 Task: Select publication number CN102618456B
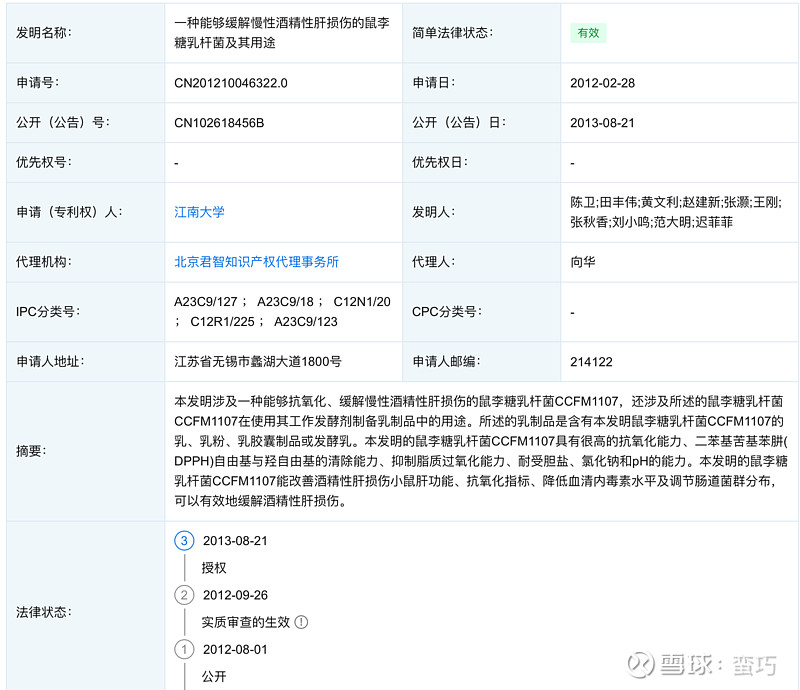pyautogui.click(x=219, y=123)
